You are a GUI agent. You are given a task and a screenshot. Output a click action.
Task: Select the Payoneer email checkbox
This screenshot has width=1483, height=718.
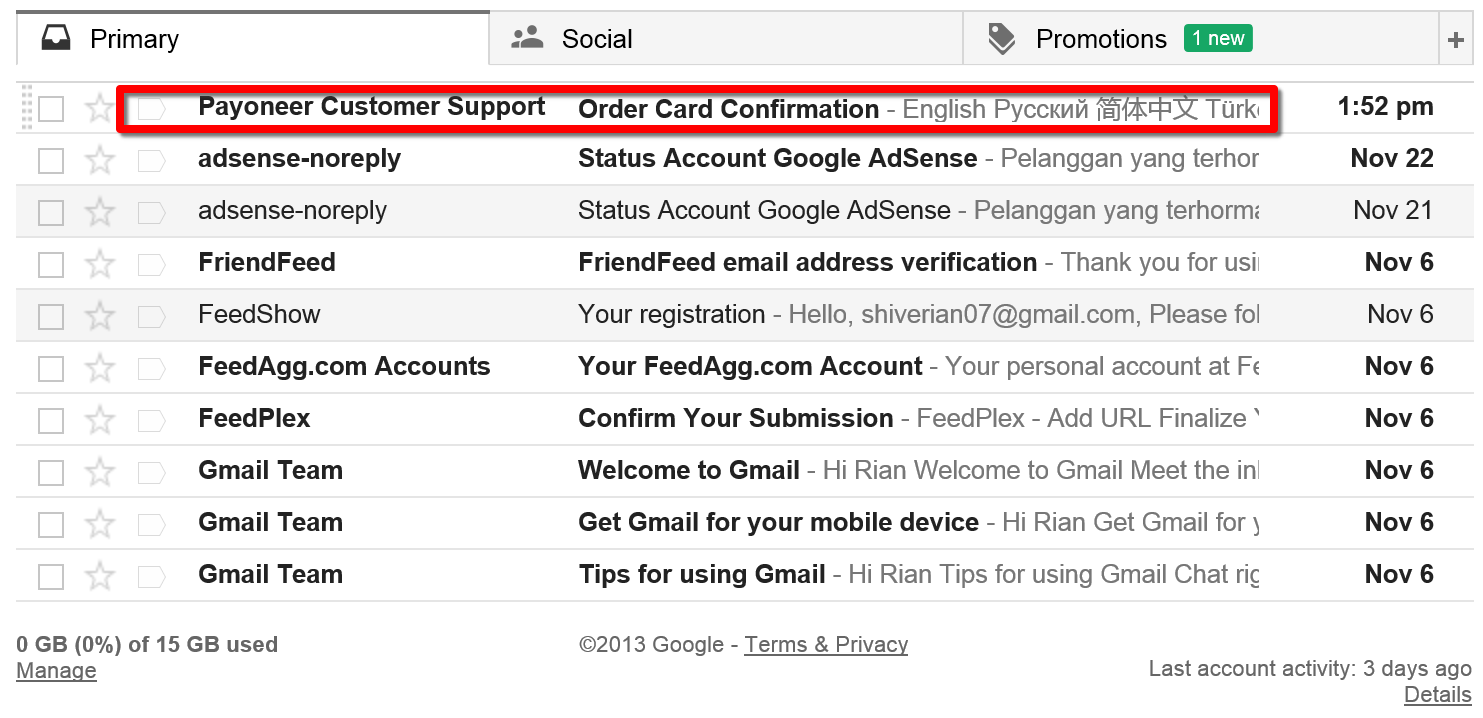point(51,108)
